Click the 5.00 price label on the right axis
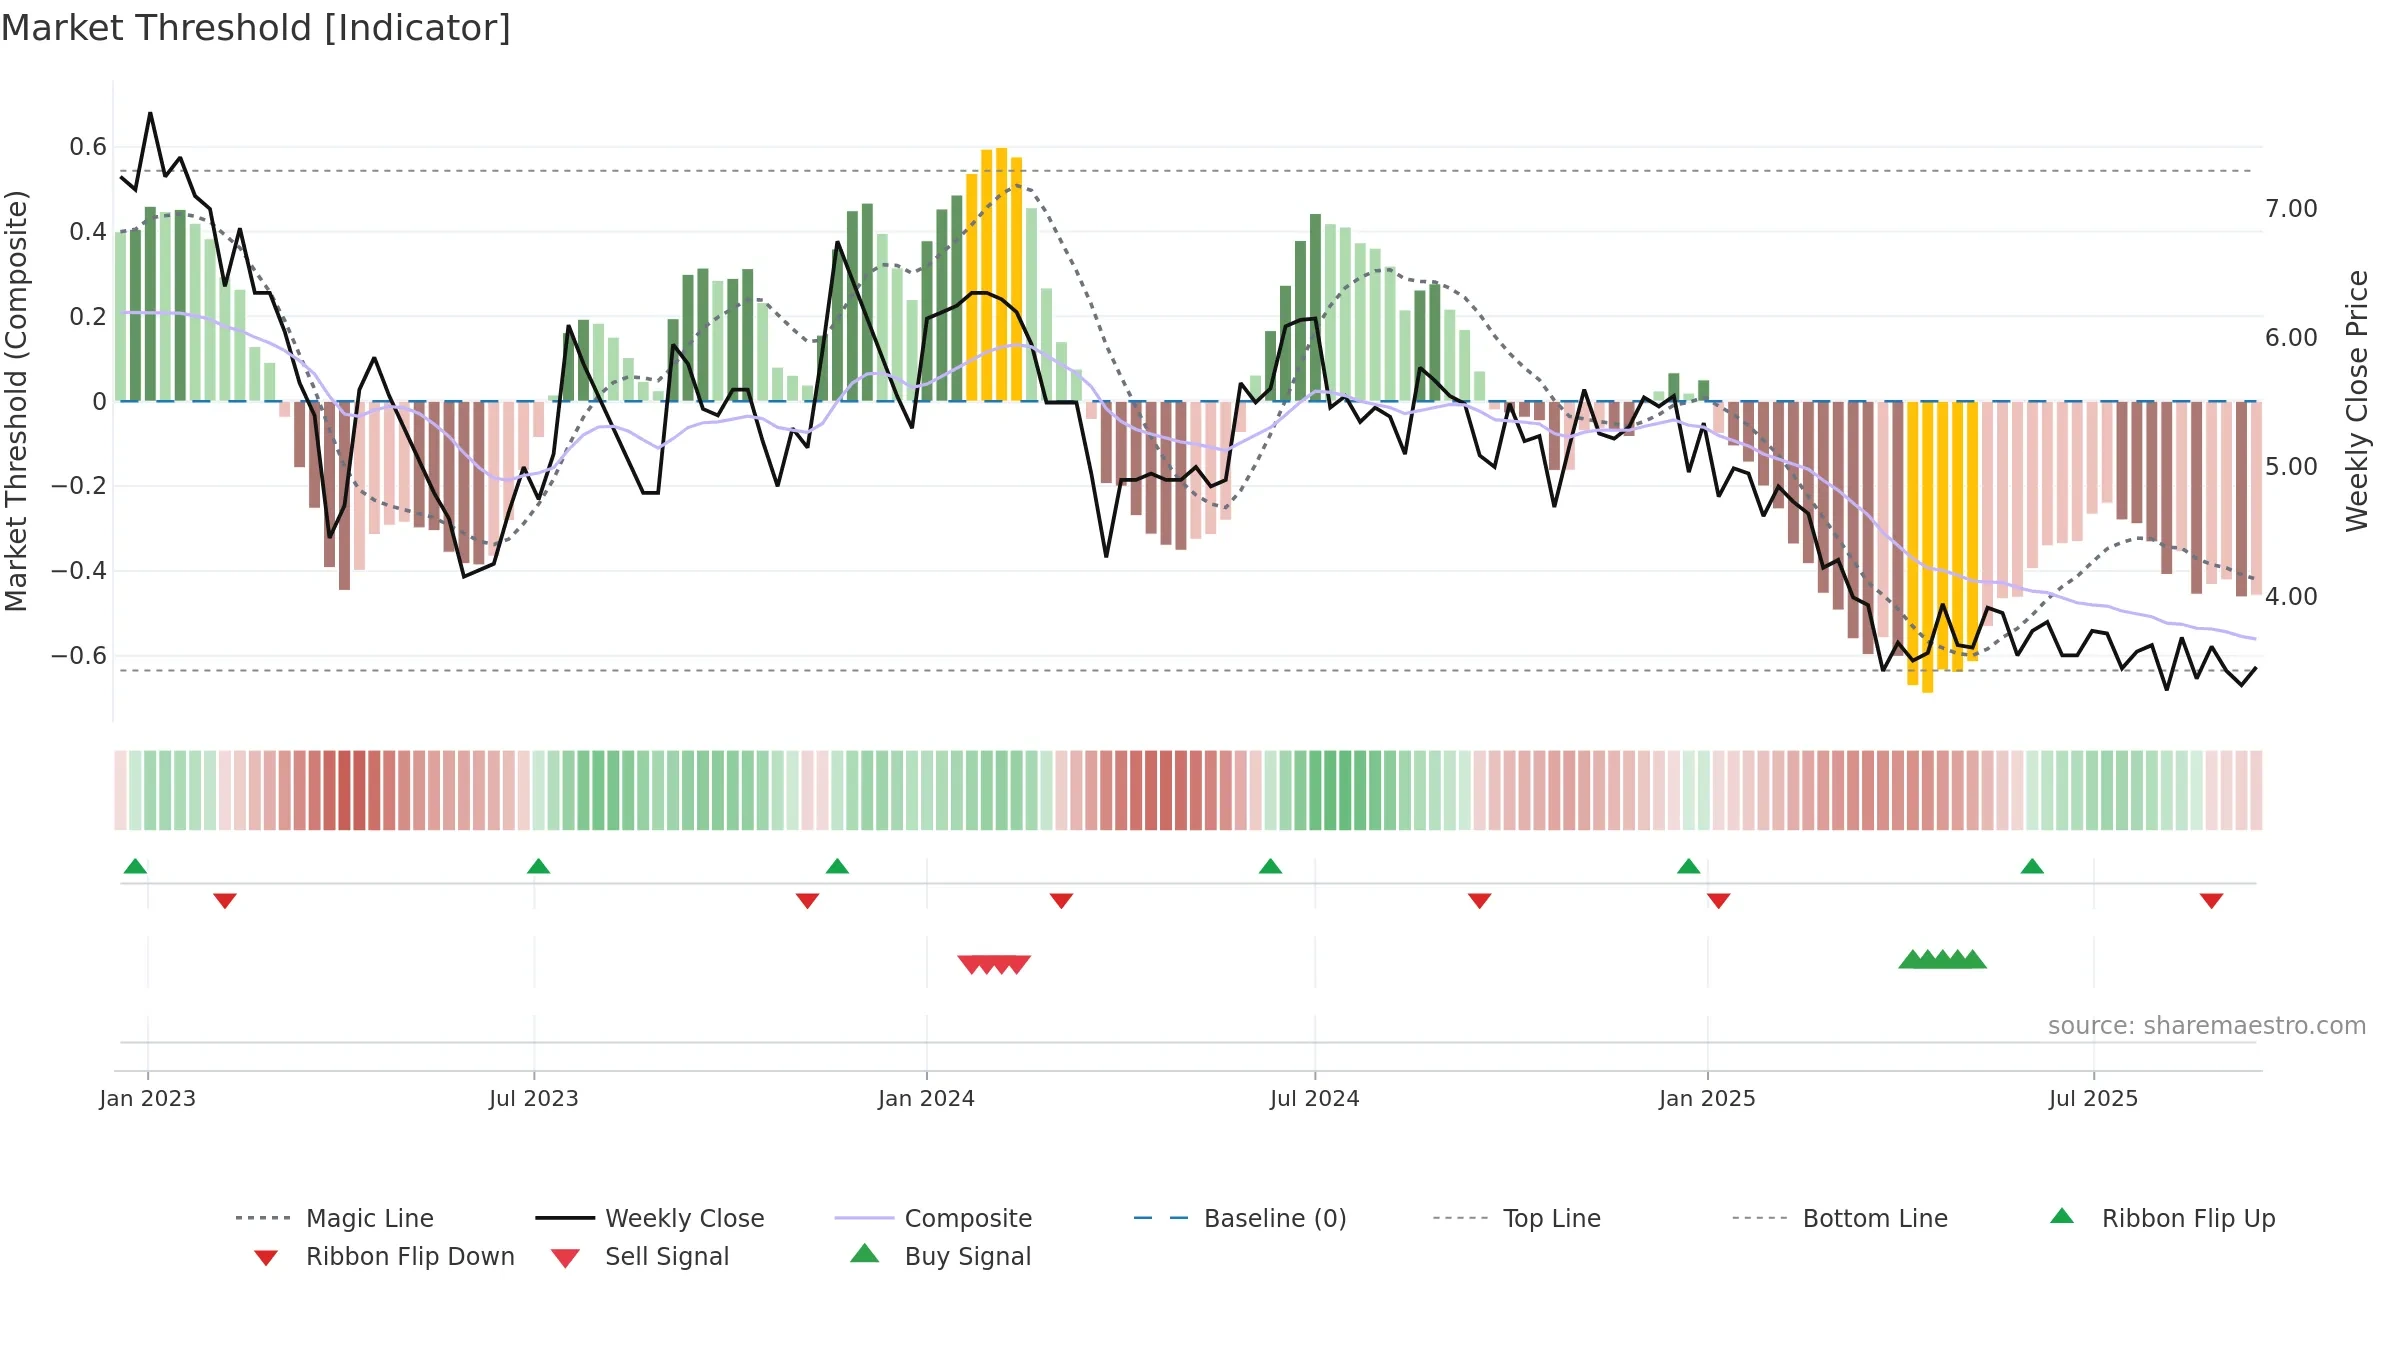Image resolution: width=2400 pixels, height=1350 pixels. 2291,467
